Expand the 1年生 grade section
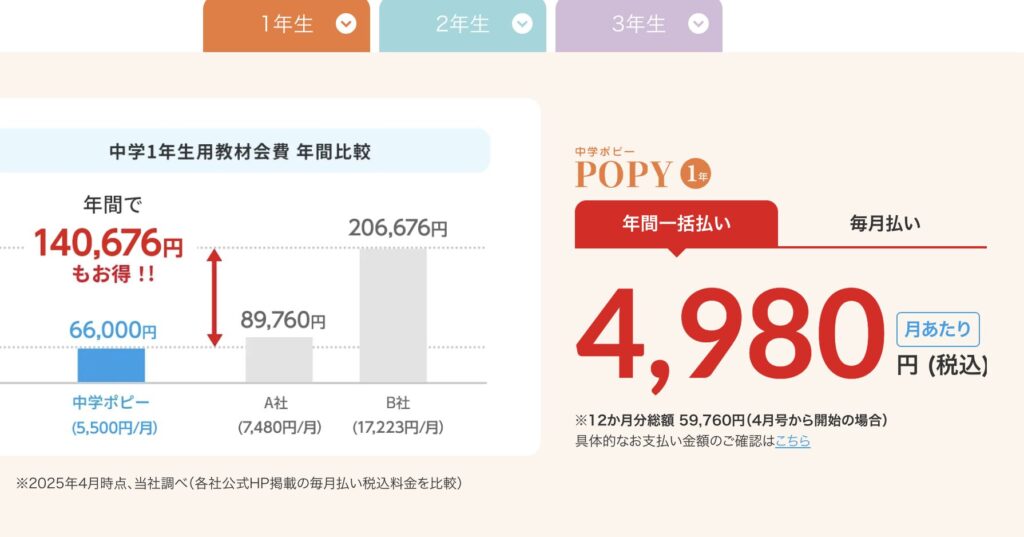 pos(287,25)
